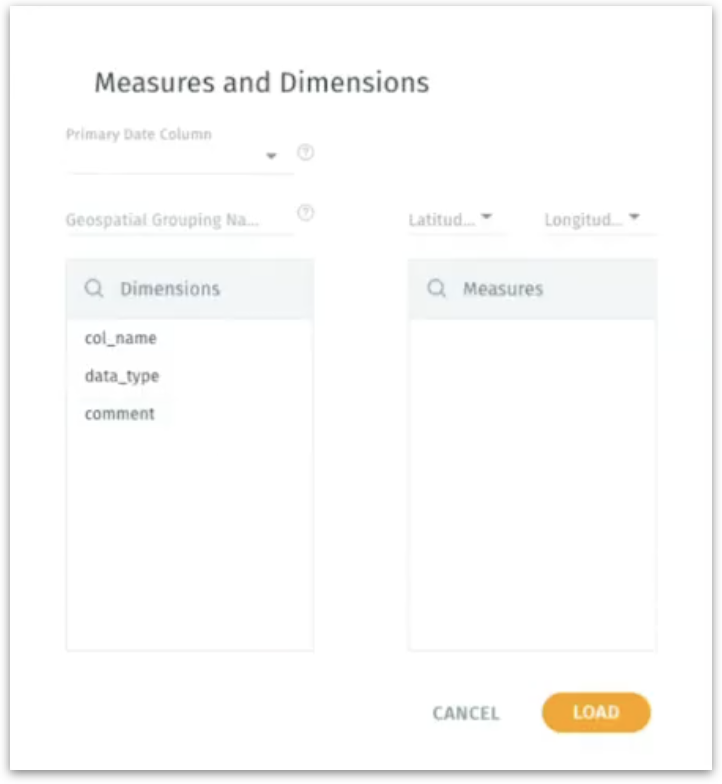Click the help icon beside Primary Date Column
Image resolution: width=722 pixels, height=784 pixels.
pos(306,153)
